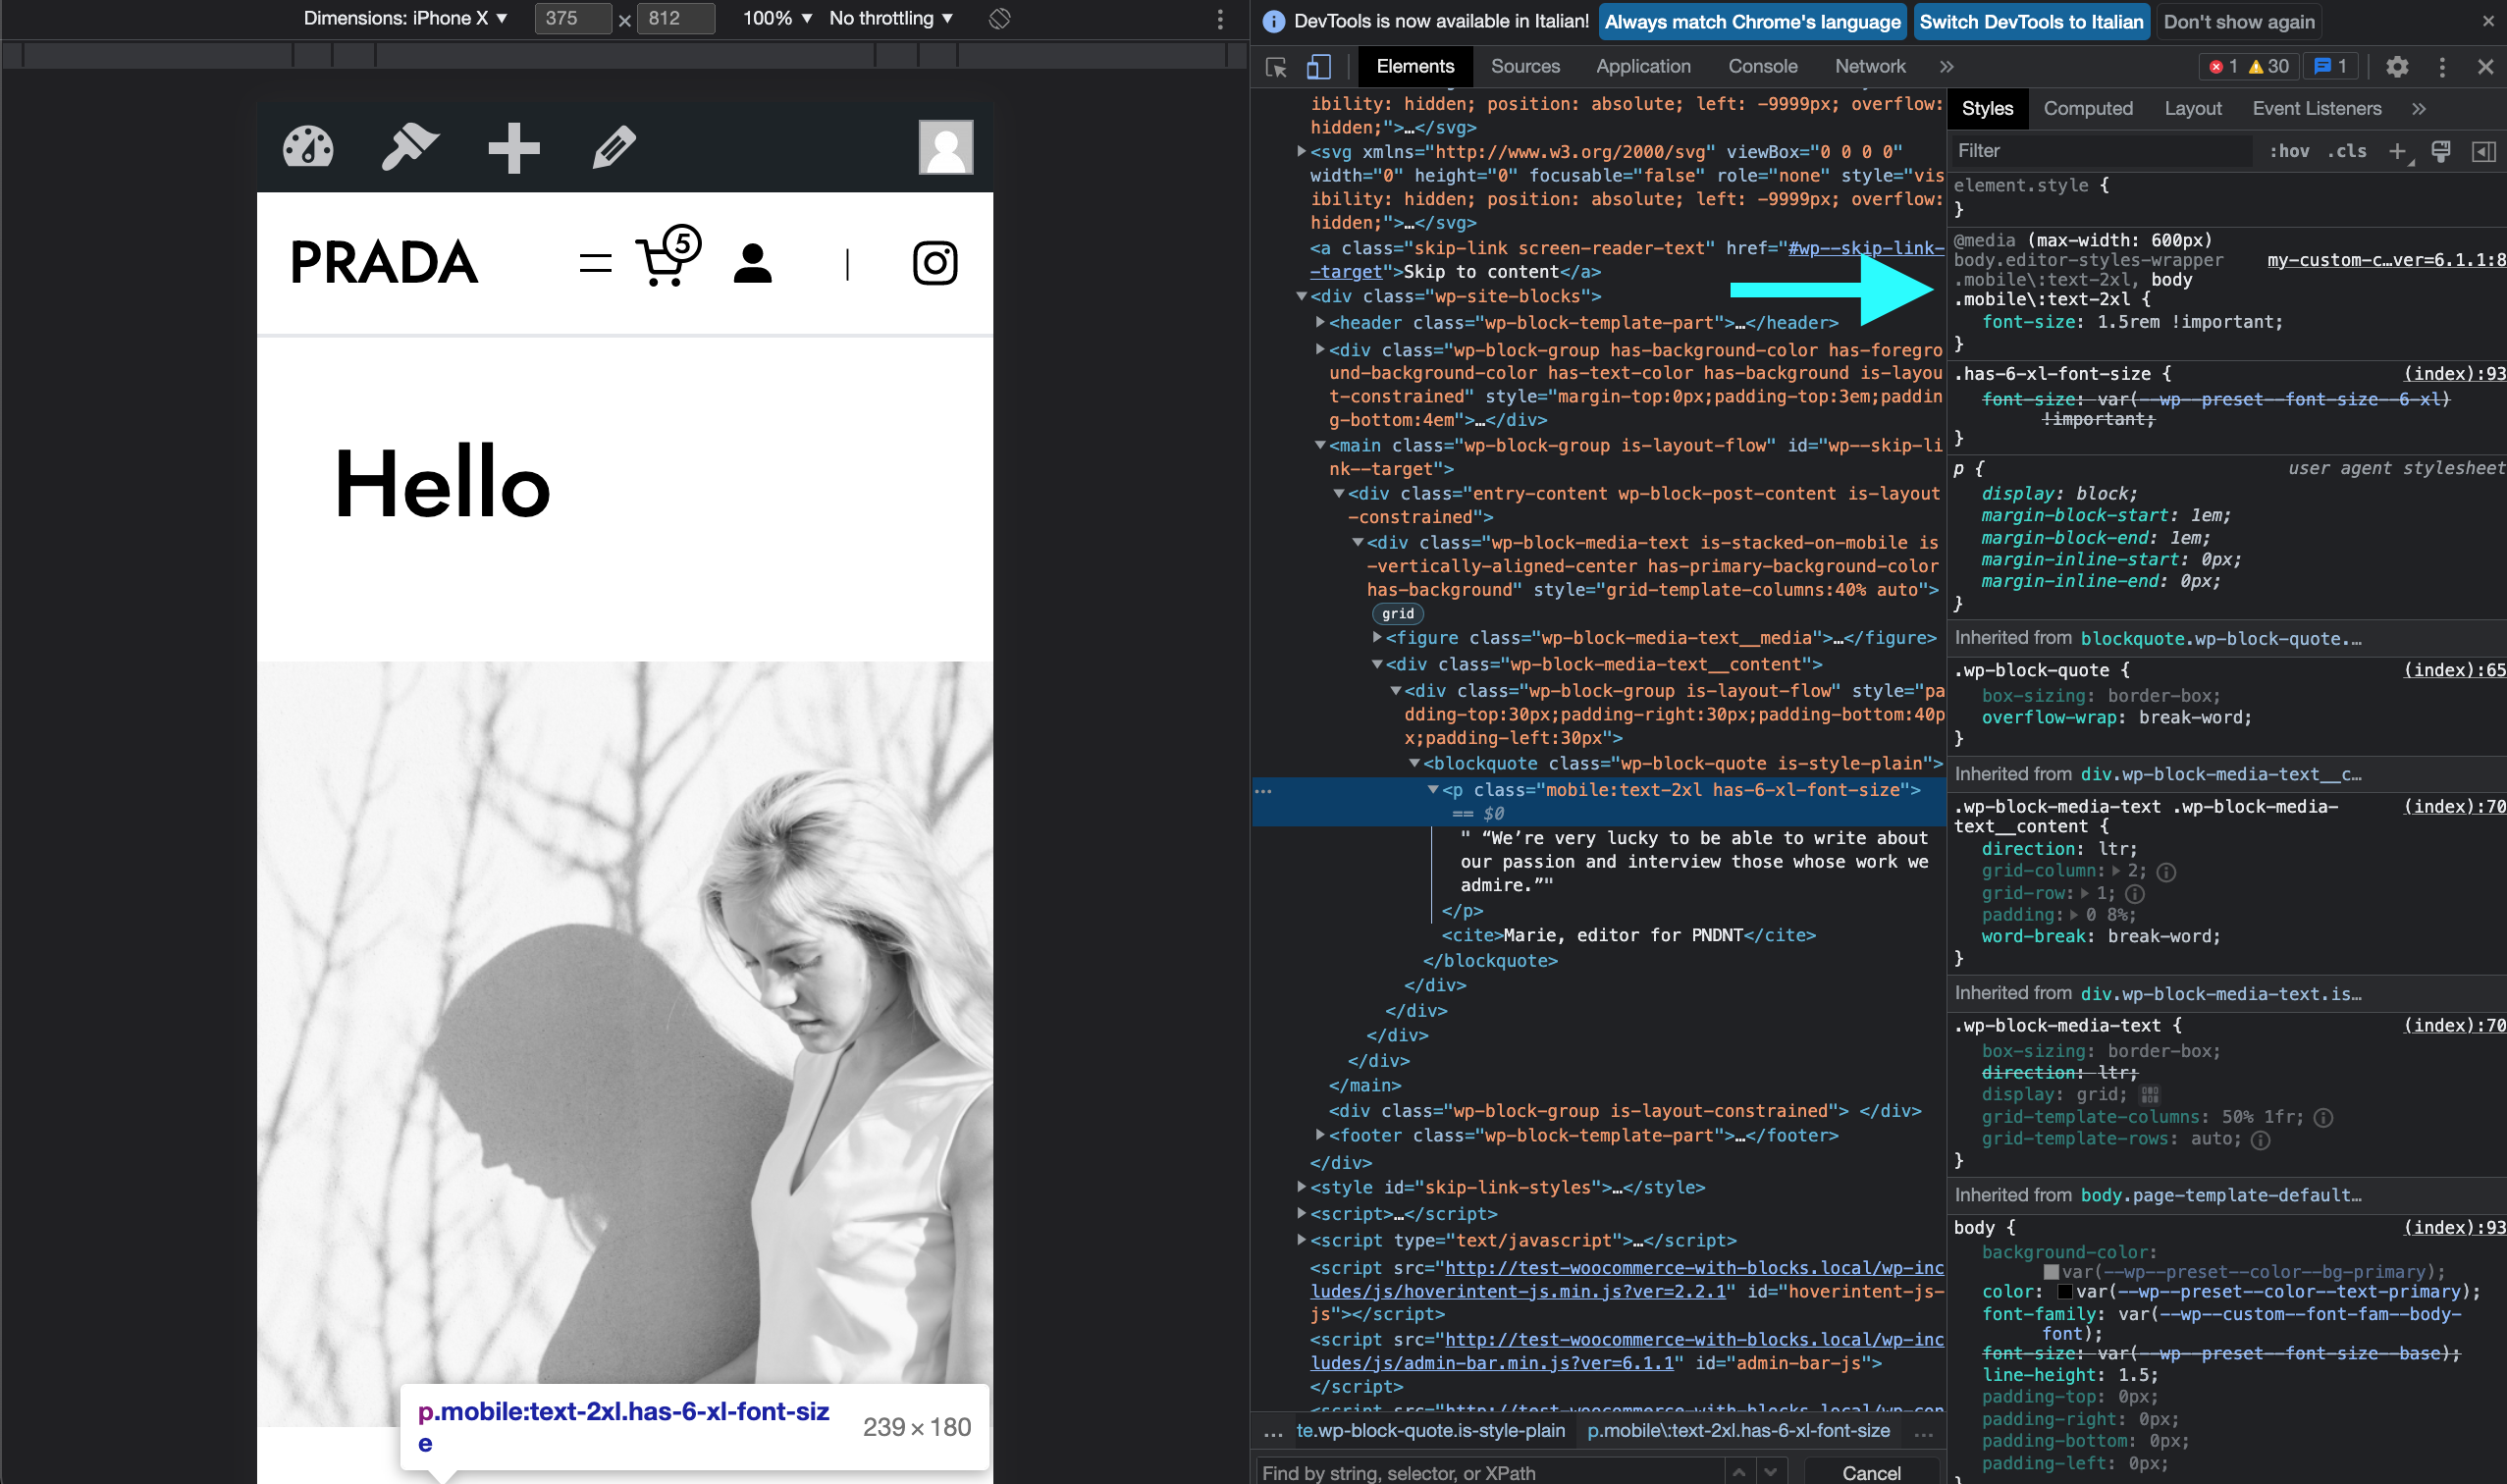This screenshot has width=2507, height=1484.
Task: Switch to the Network tab
Action: pos(1870,67)
